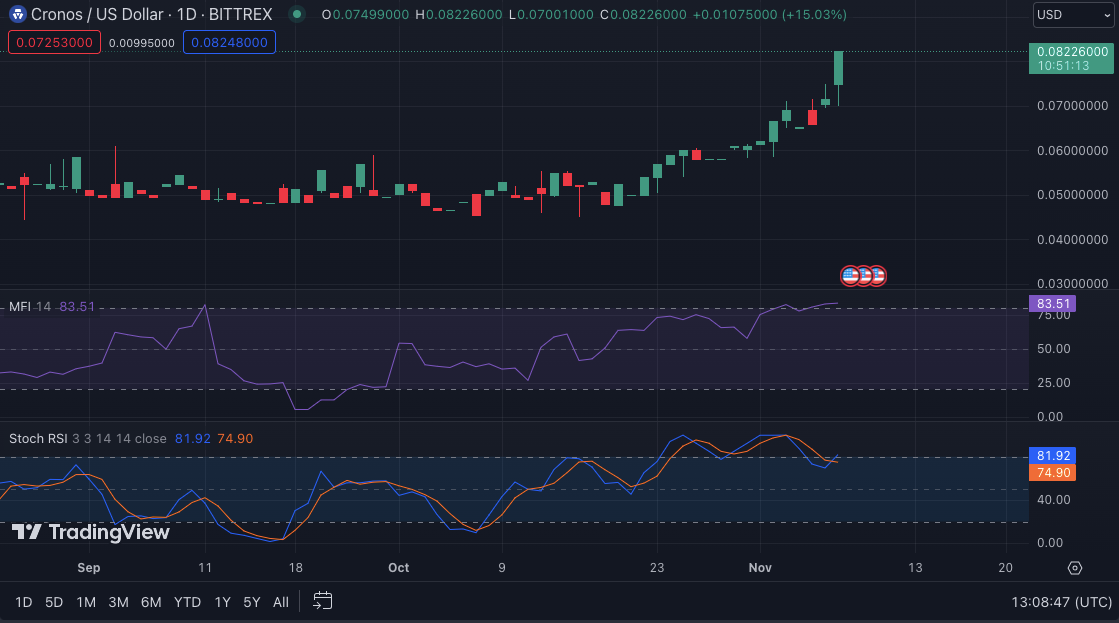Click the Stoch RSI orange label 74.90
1119x623 pixels.
pyautogui.click(x=1052, y=472)
